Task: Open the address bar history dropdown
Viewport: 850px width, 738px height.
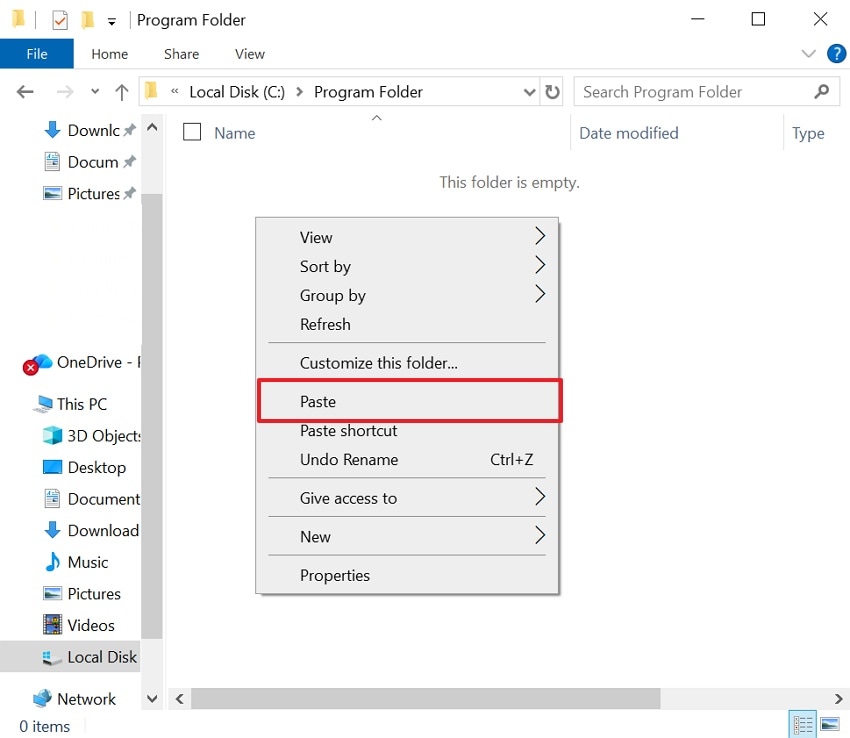Action: pos(530,91)
